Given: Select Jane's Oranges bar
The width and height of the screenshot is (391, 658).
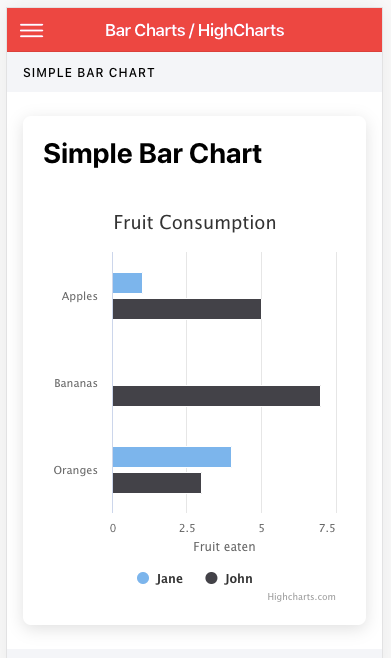Looking at the screenshot, I should [172, 457].
